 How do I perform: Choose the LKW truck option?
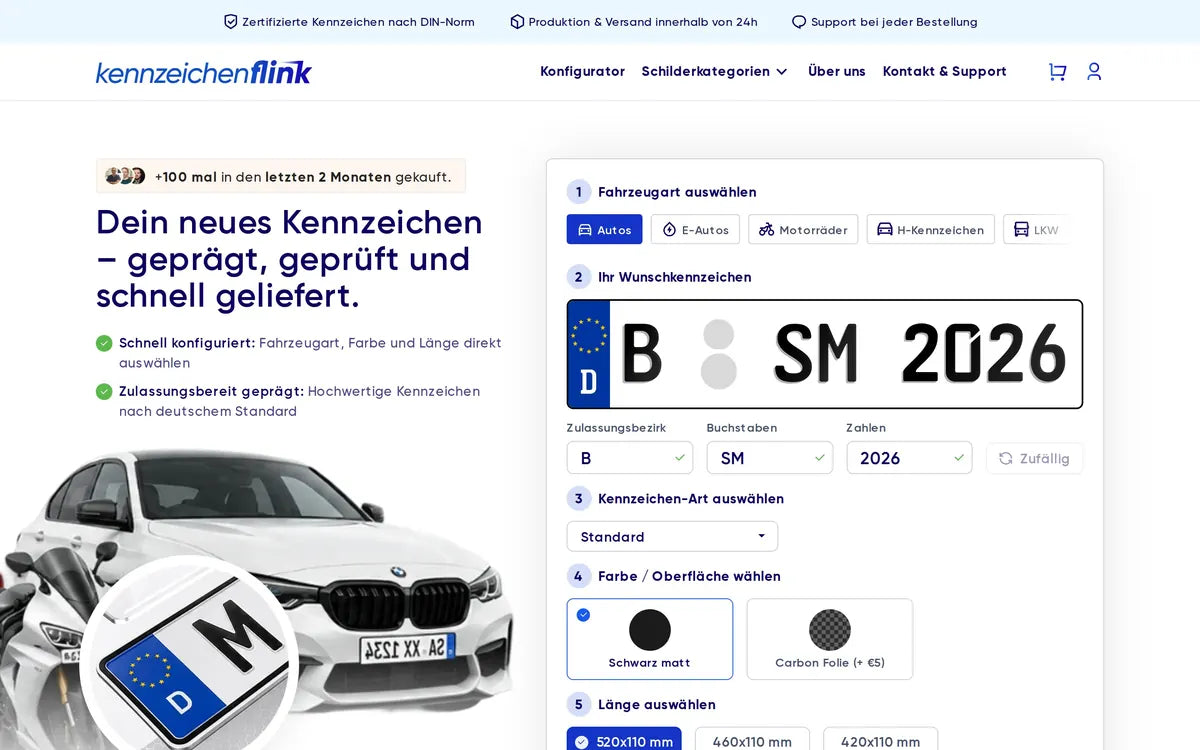point(1036,229)
